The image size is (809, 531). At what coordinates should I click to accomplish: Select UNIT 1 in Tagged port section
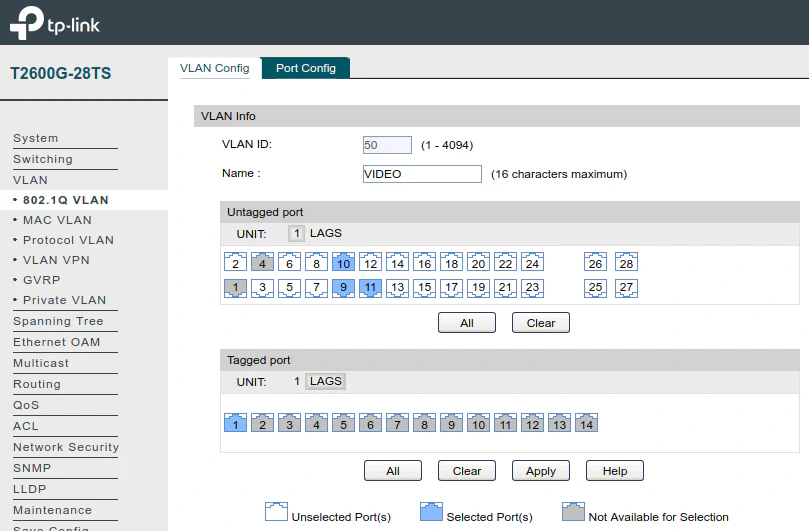coord(297,381)
